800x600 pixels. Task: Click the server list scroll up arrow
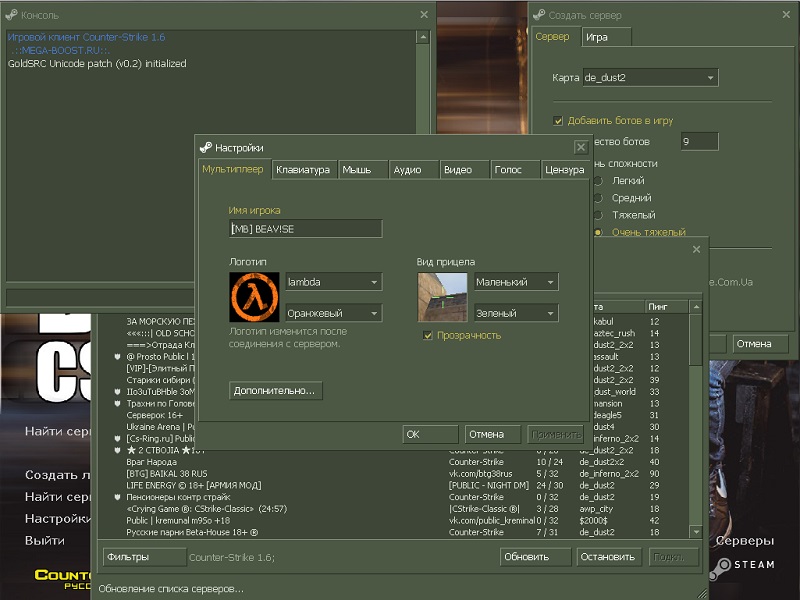(696, 307)
